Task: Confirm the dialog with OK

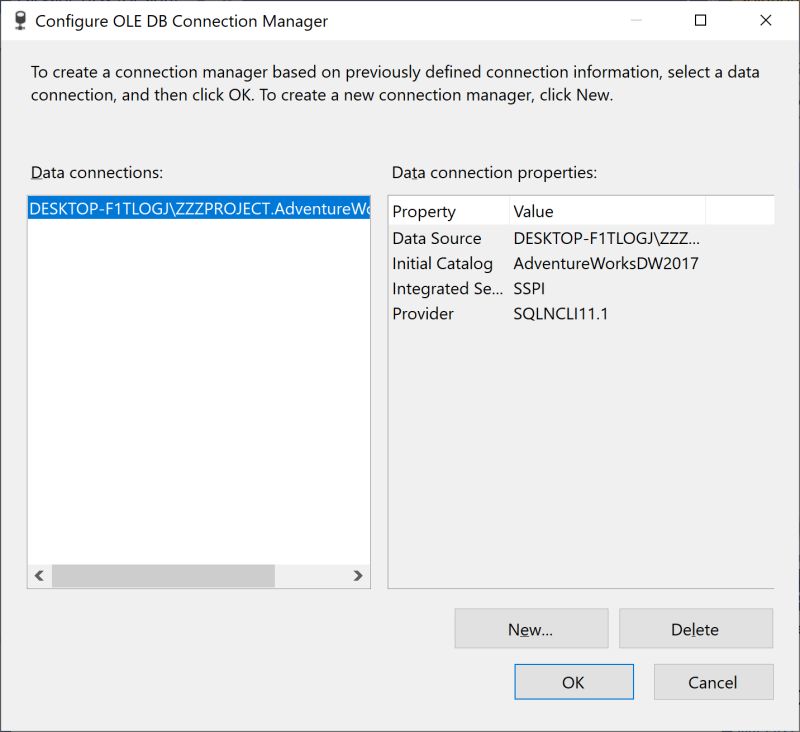Action: [573, 682]
